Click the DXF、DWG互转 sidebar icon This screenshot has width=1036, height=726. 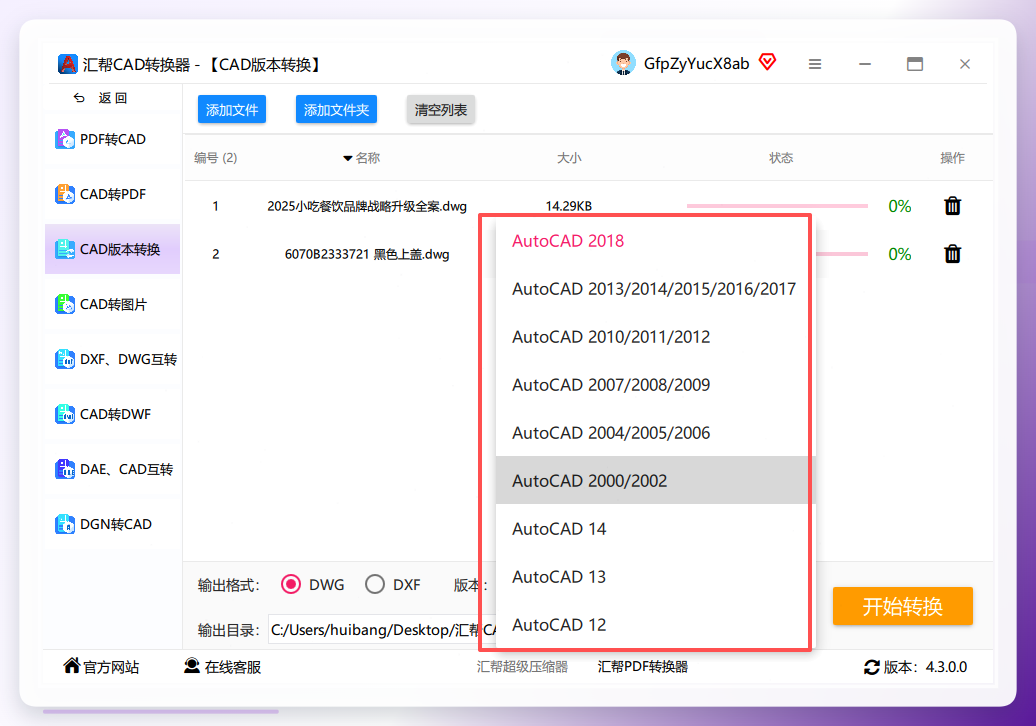(x=65, y=359)
